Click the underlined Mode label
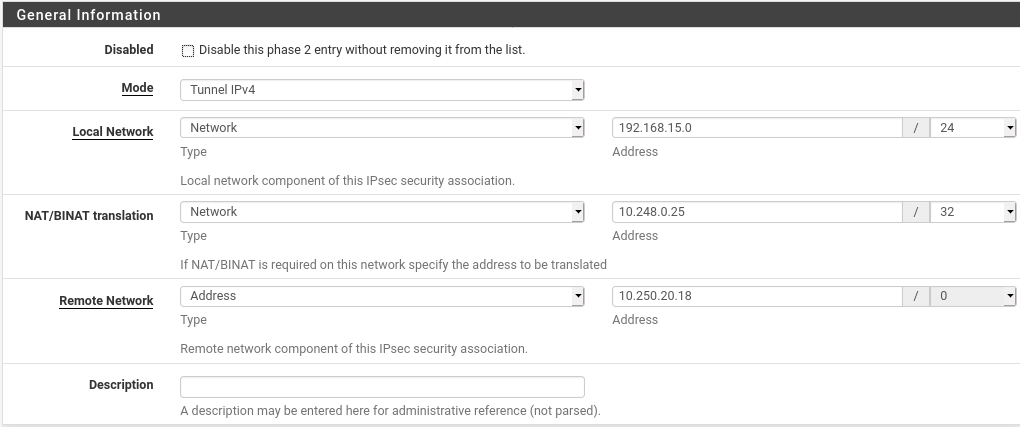1020x427 pixels. [137, 88]
